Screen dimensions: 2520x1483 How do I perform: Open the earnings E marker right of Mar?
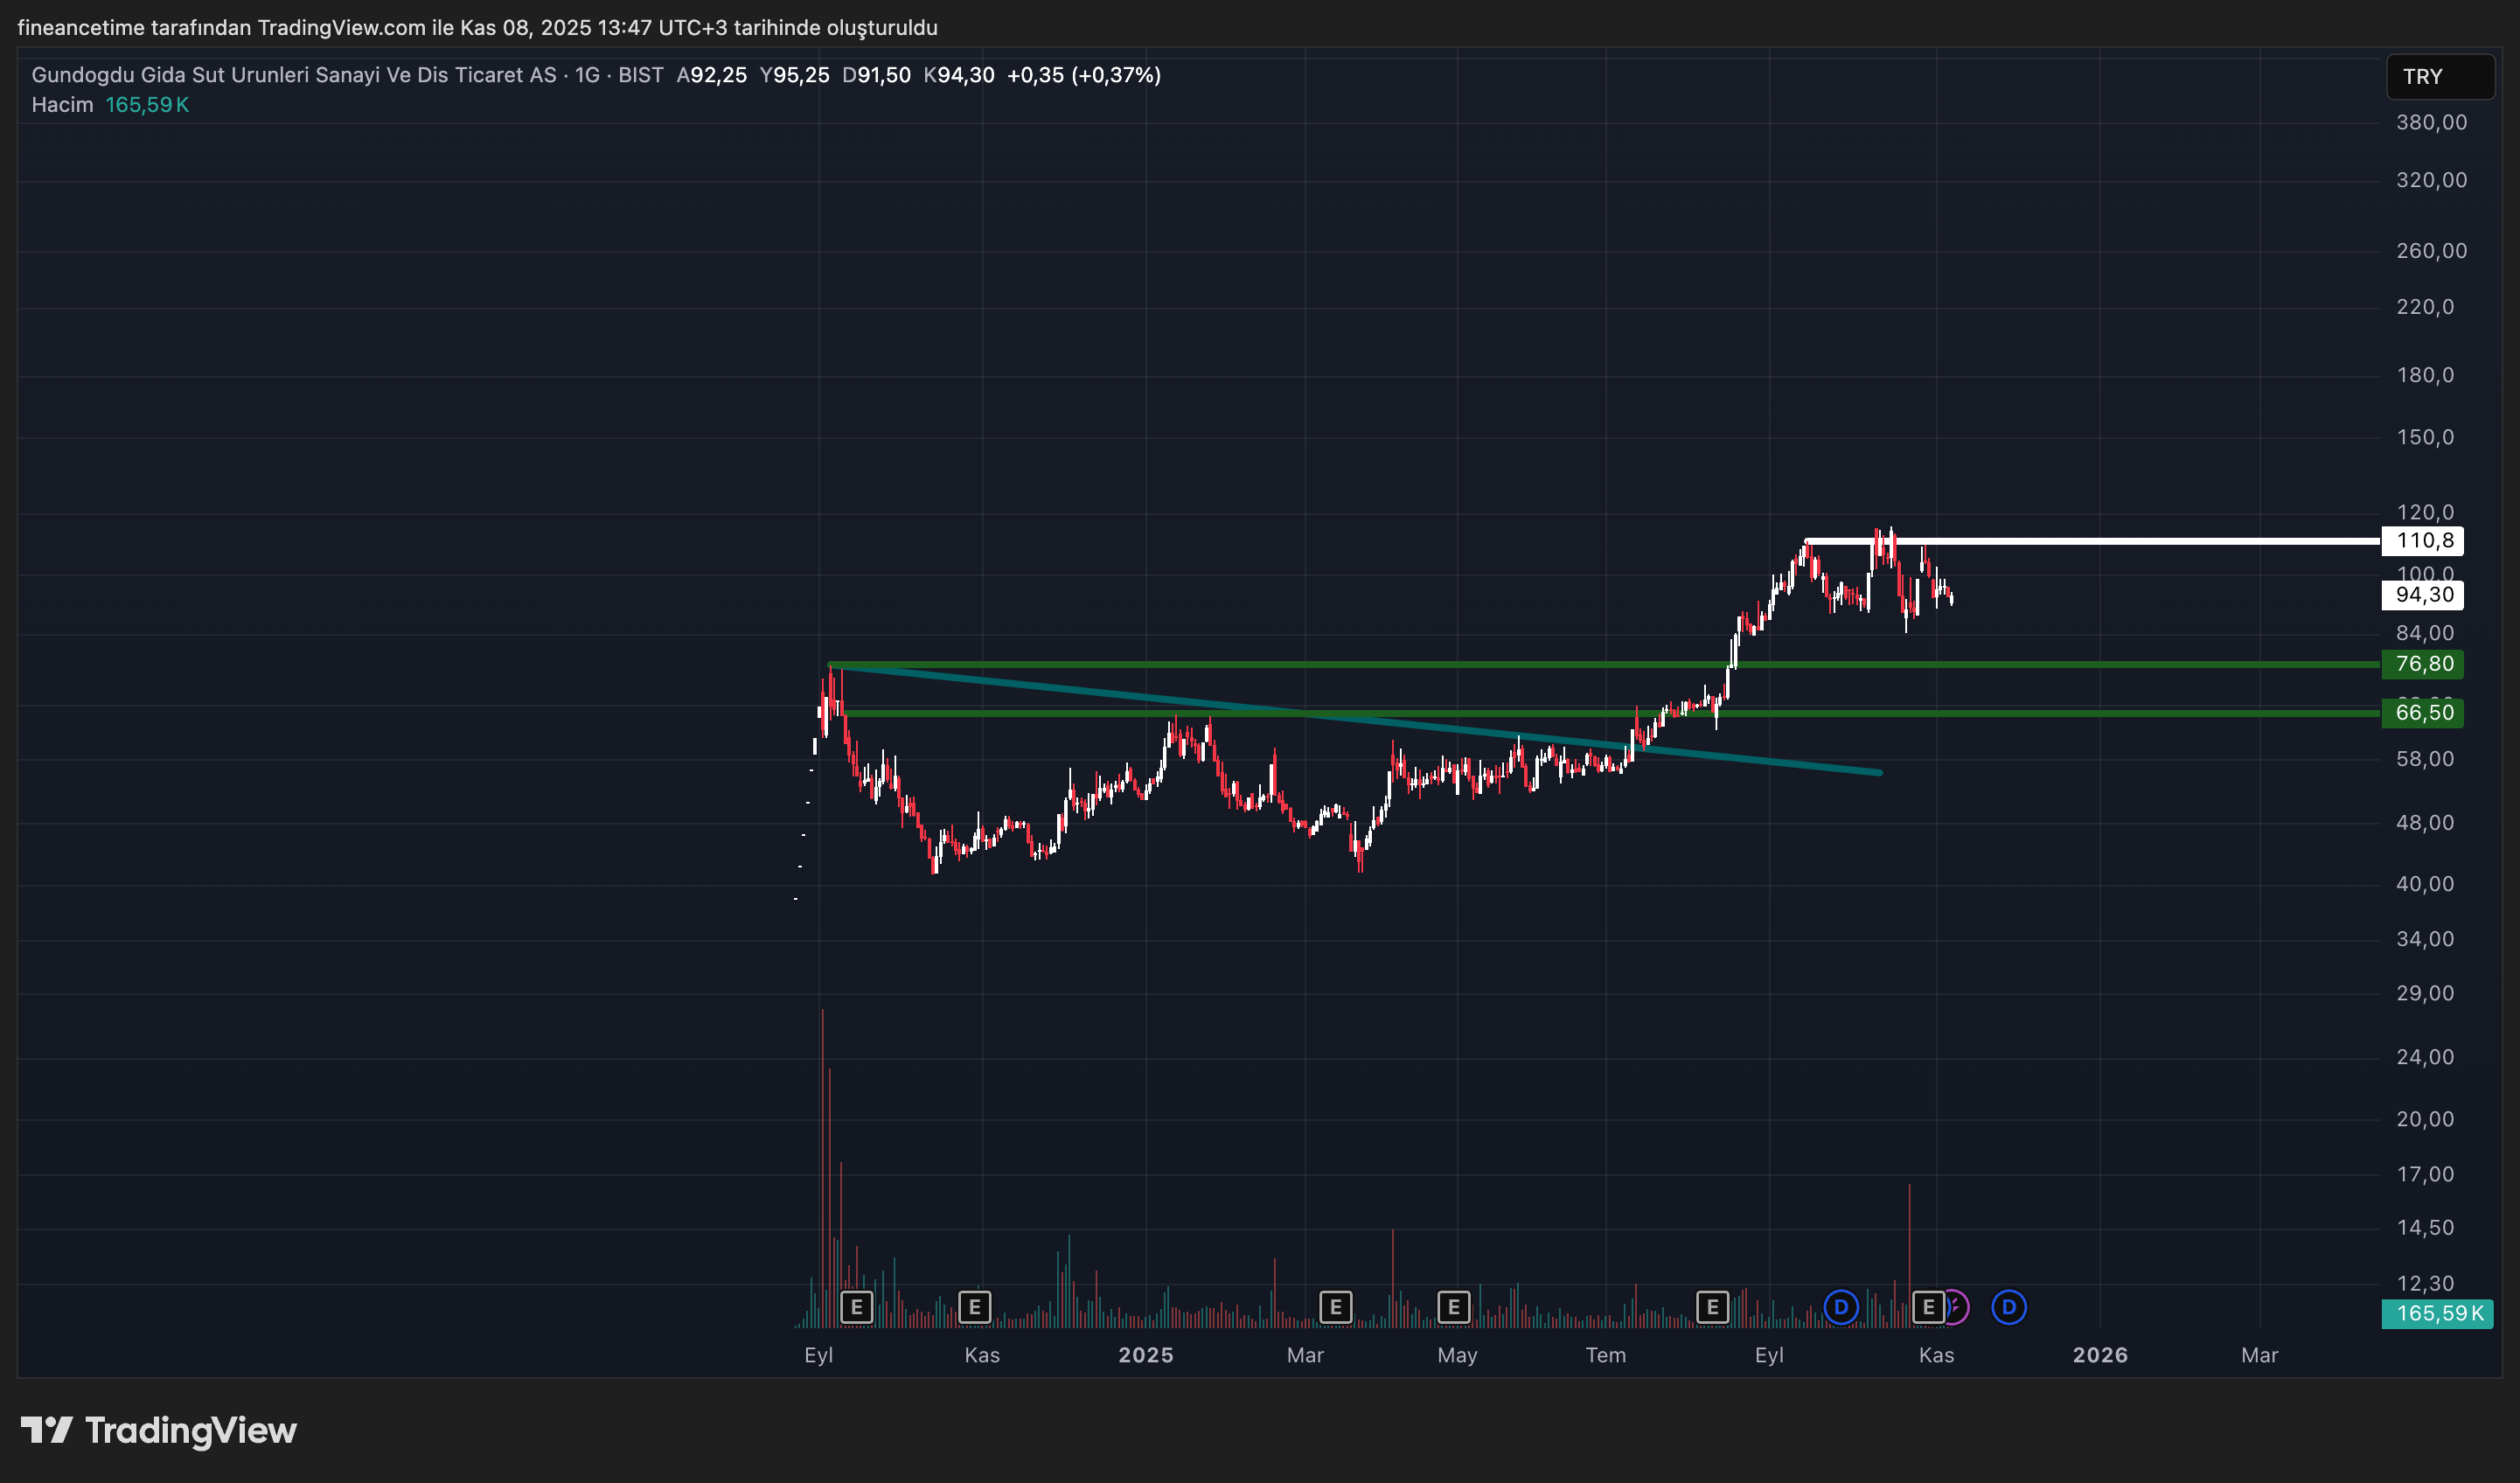(1335, 1307)
